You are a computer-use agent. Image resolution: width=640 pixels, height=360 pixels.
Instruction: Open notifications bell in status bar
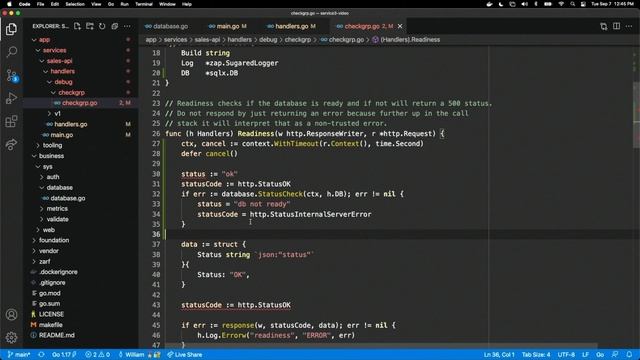click(x=629, y=354)
